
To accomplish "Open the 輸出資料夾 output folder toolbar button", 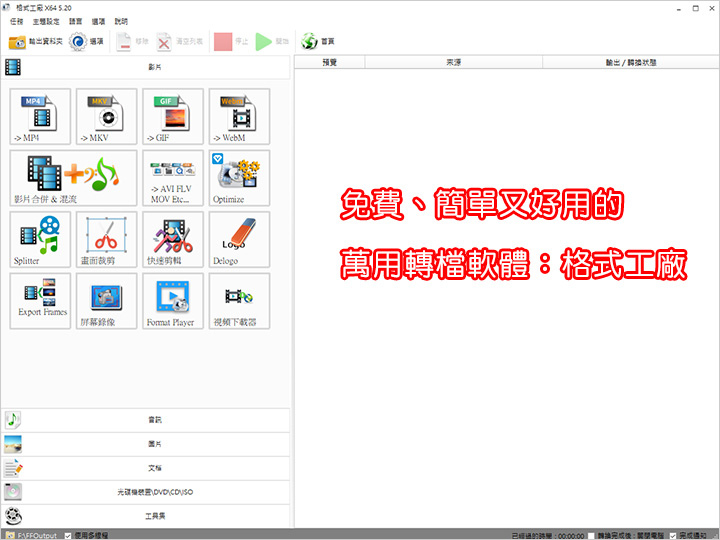I will coord(35,42).
